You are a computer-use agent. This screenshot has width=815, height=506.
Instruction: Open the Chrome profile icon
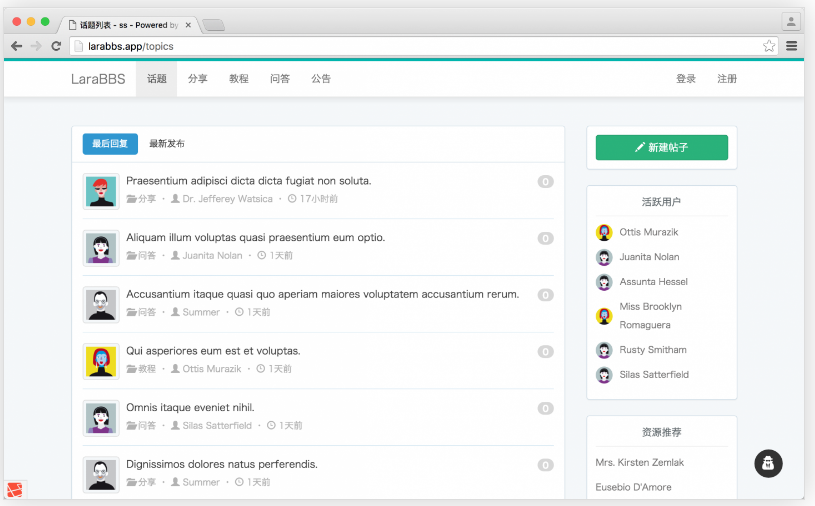tap(791, 22)
